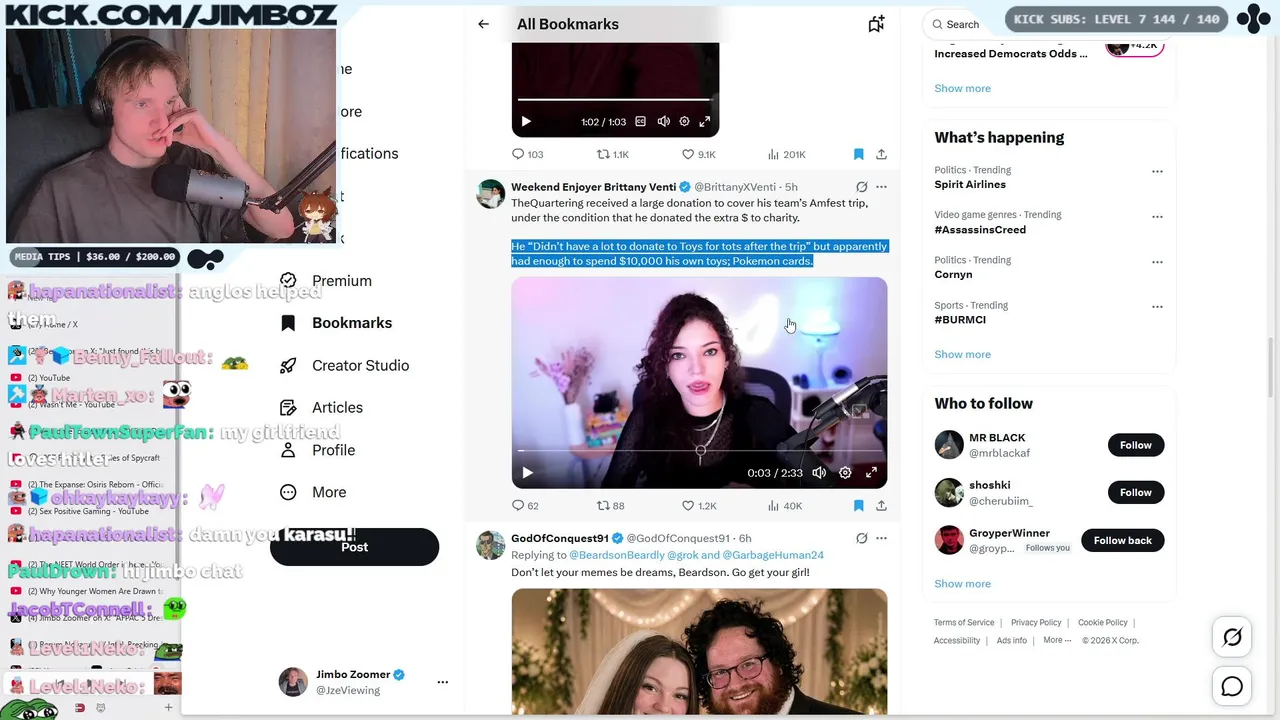Open Jimbo Zoomer account options dots

pyautogui.click(x=442, y=682)
